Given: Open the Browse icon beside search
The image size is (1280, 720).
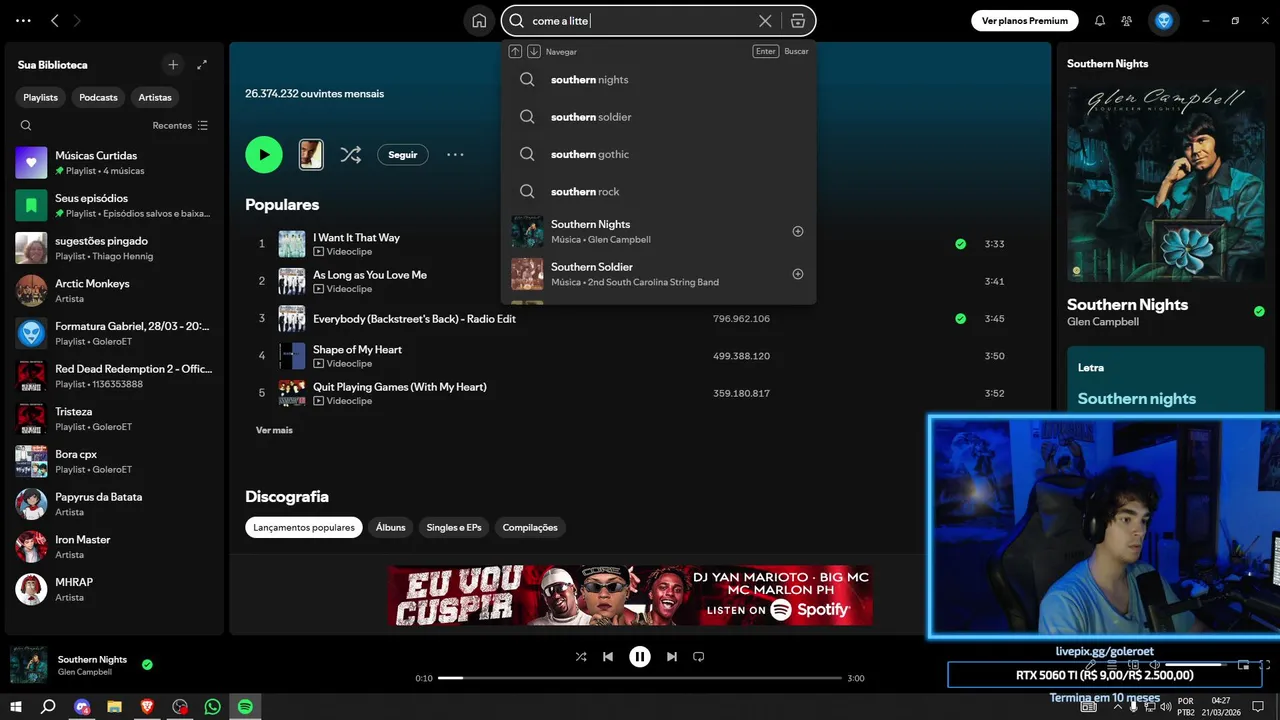Looking at the screenshot, I should [797, 21].
